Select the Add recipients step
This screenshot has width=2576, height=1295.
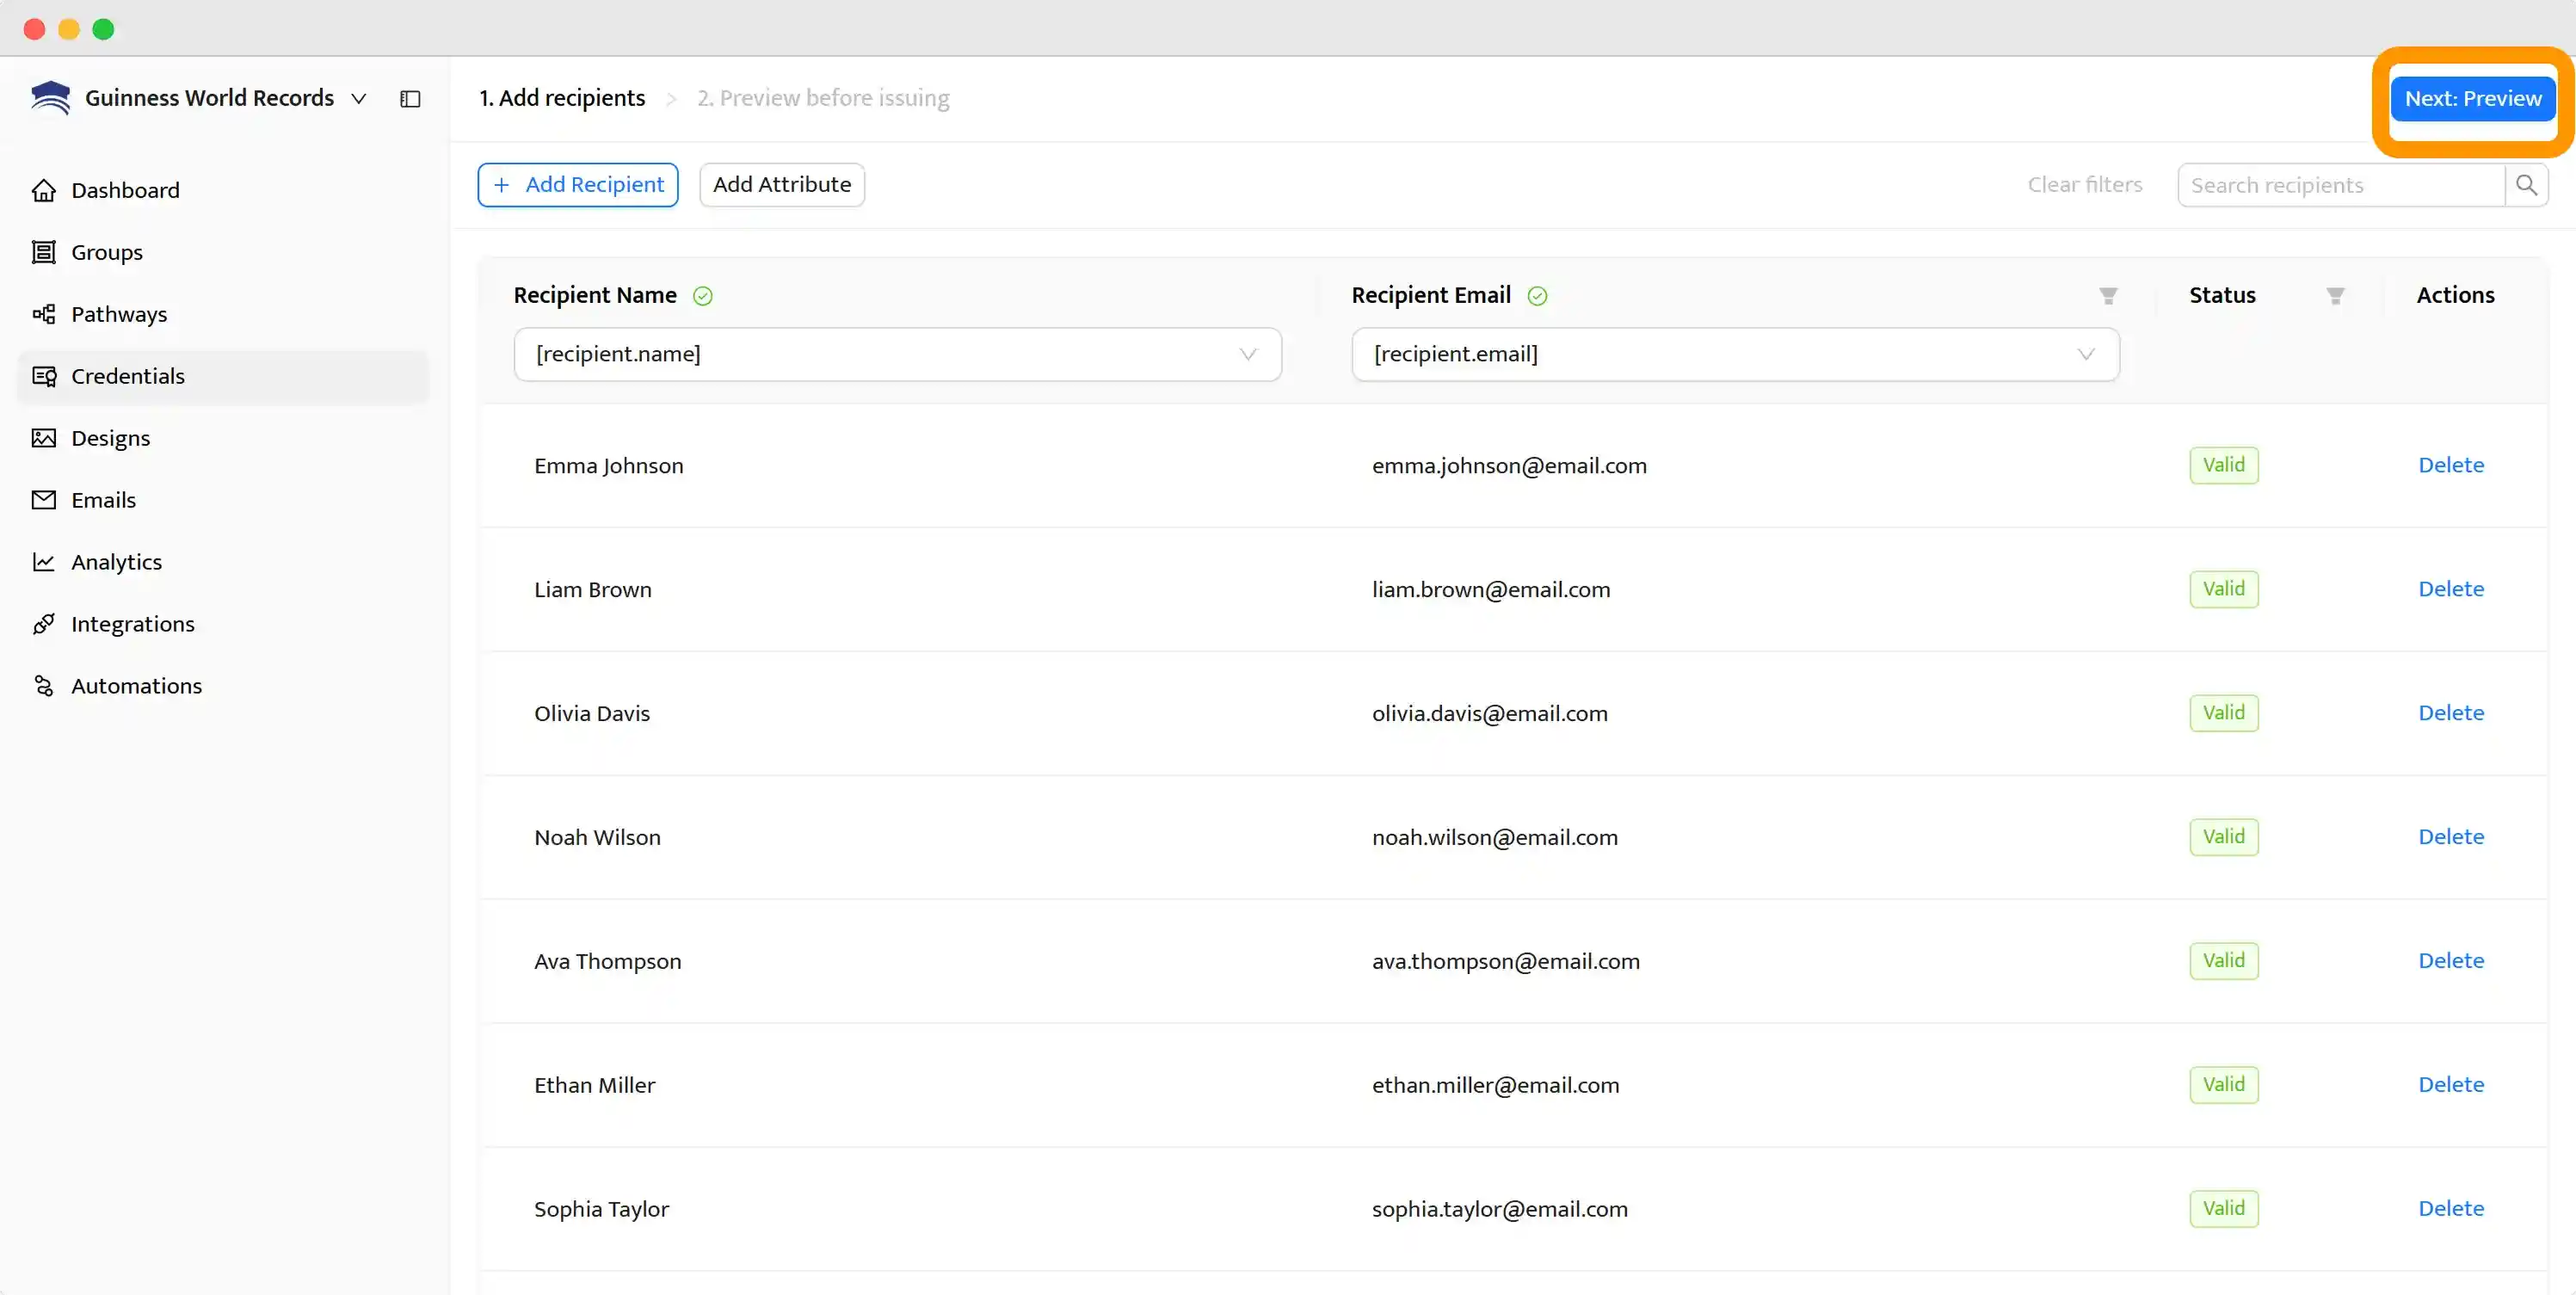pos(562,97)
